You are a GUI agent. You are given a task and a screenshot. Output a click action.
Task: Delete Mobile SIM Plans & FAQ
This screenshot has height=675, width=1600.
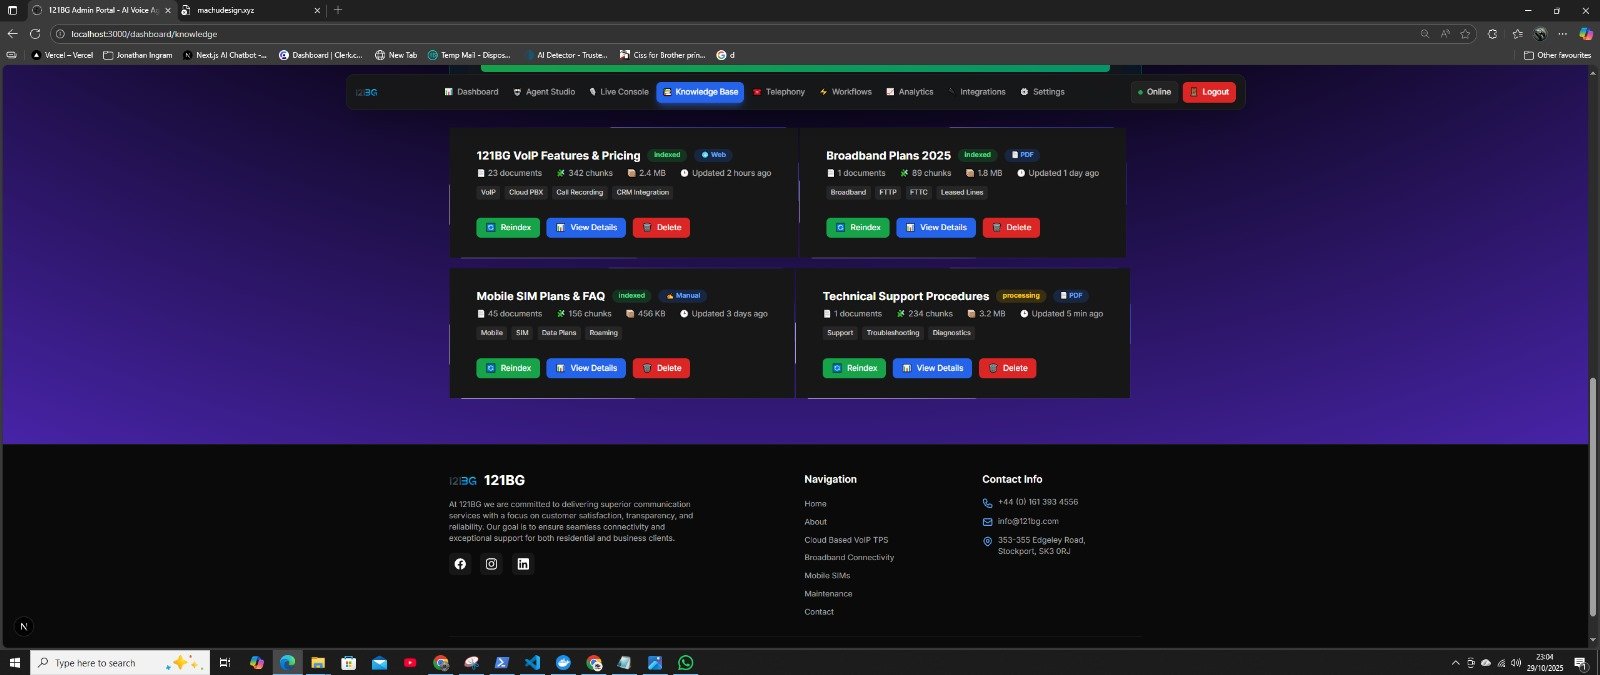[x=661, y=368]
